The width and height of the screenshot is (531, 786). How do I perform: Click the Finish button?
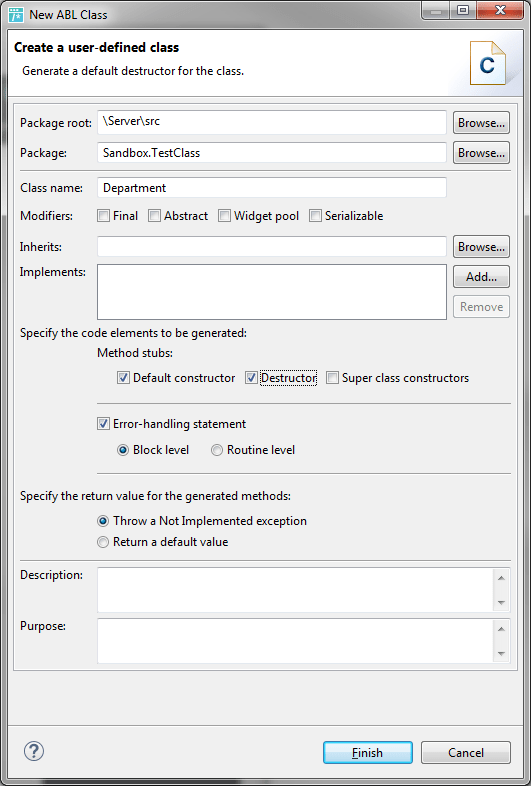[368, 753]
